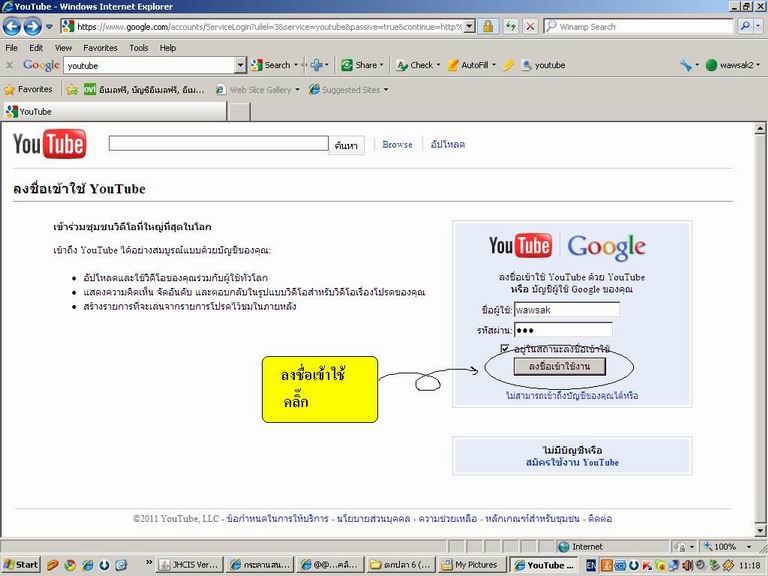Click the YouTube logo in page header
This screenshot has width=768, height=576.
pos(49,144)
